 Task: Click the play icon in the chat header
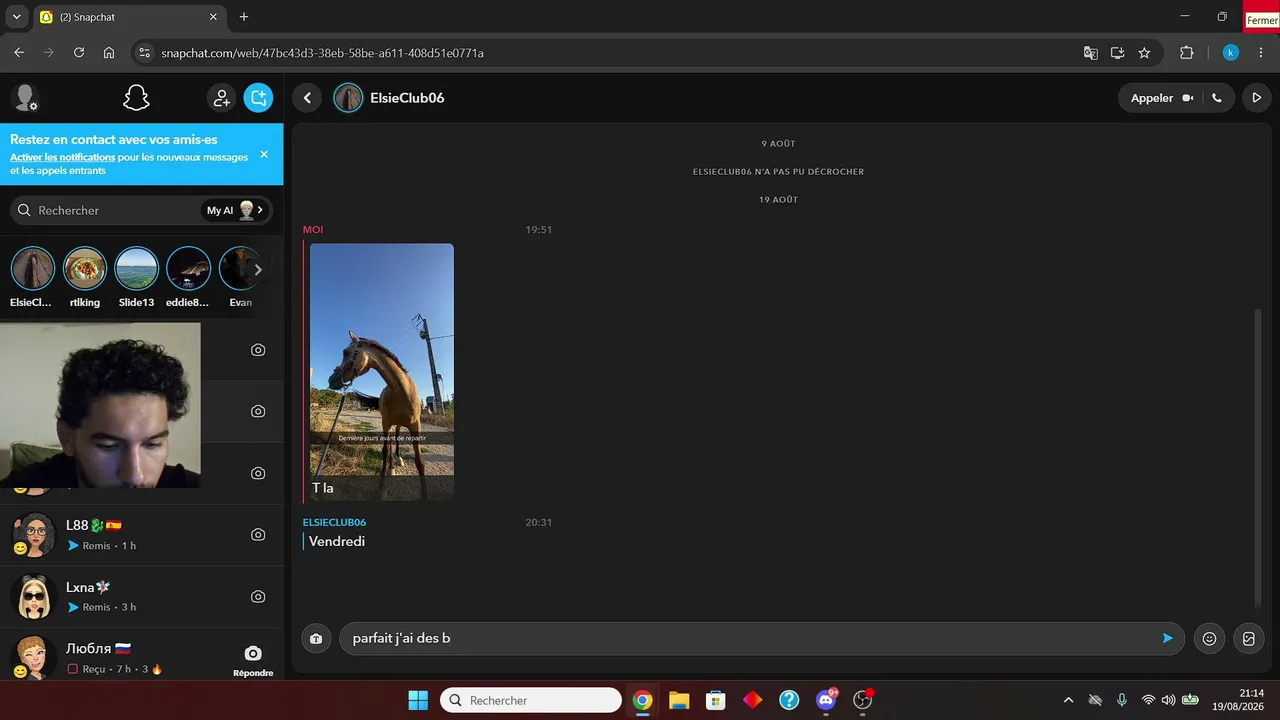click(1257, 98)
